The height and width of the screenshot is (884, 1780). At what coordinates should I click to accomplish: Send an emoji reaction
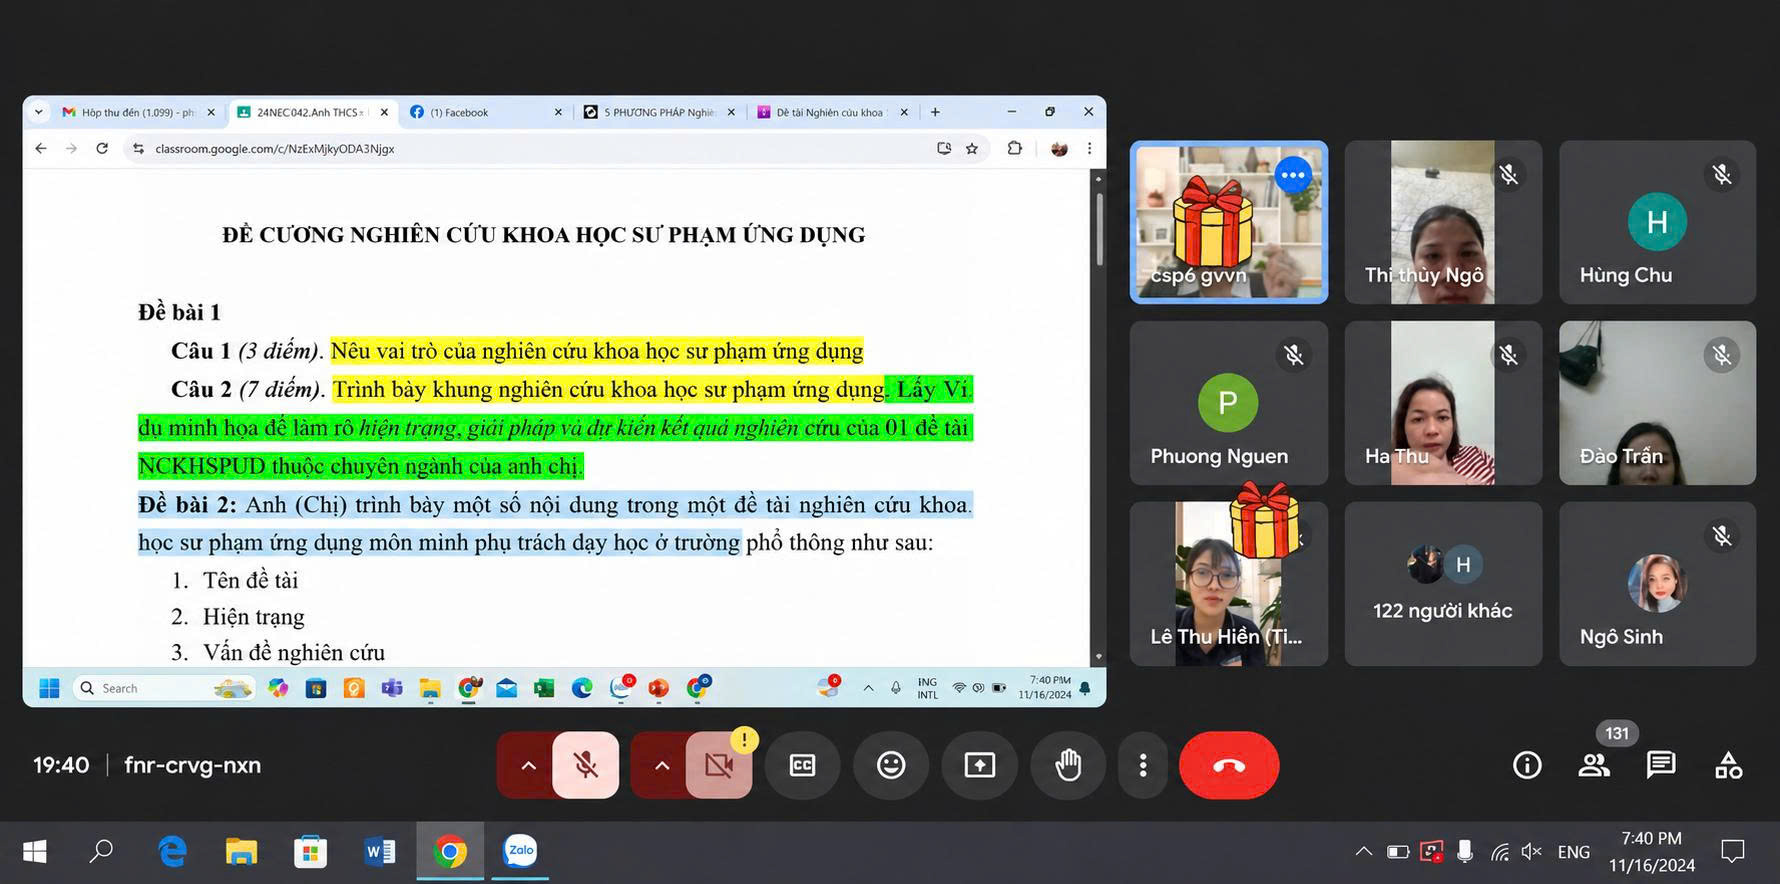coord(891,765)
